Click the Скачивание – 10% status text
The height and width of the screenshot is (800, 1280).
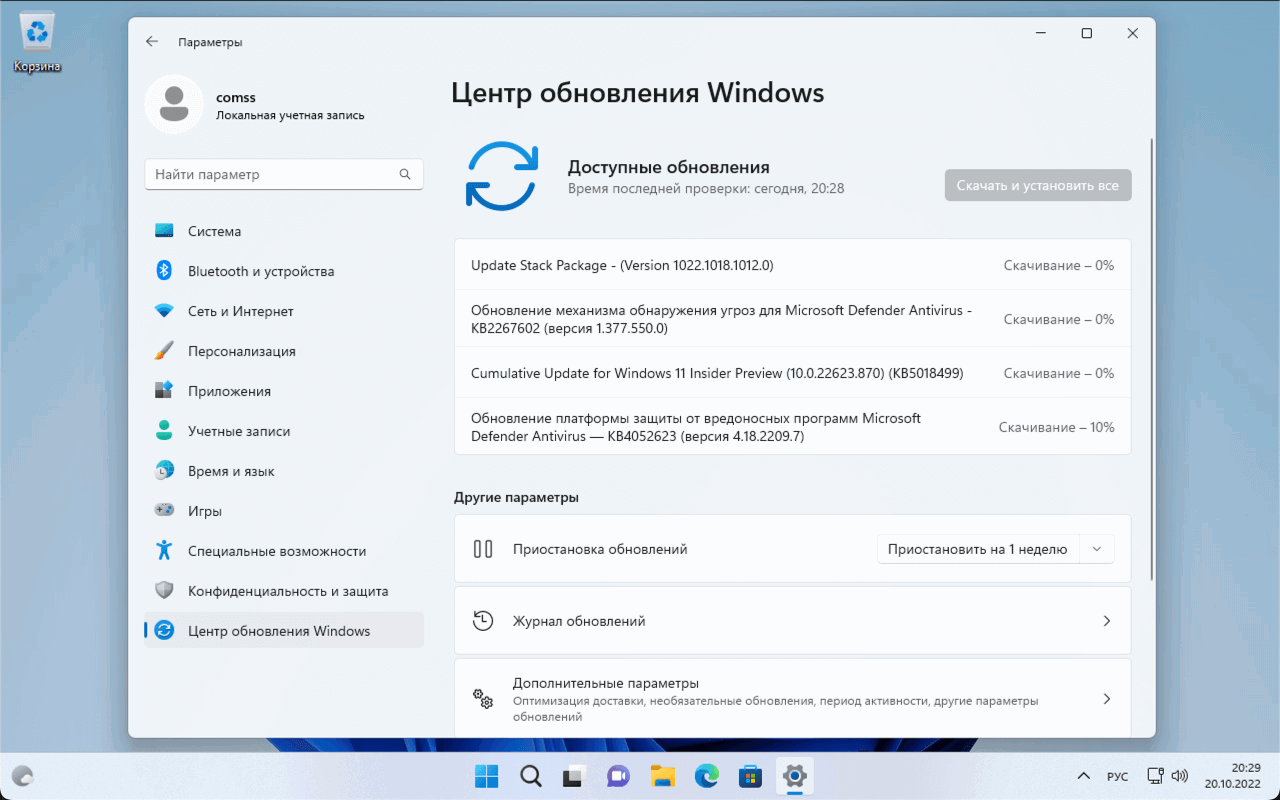point(1056,427)
